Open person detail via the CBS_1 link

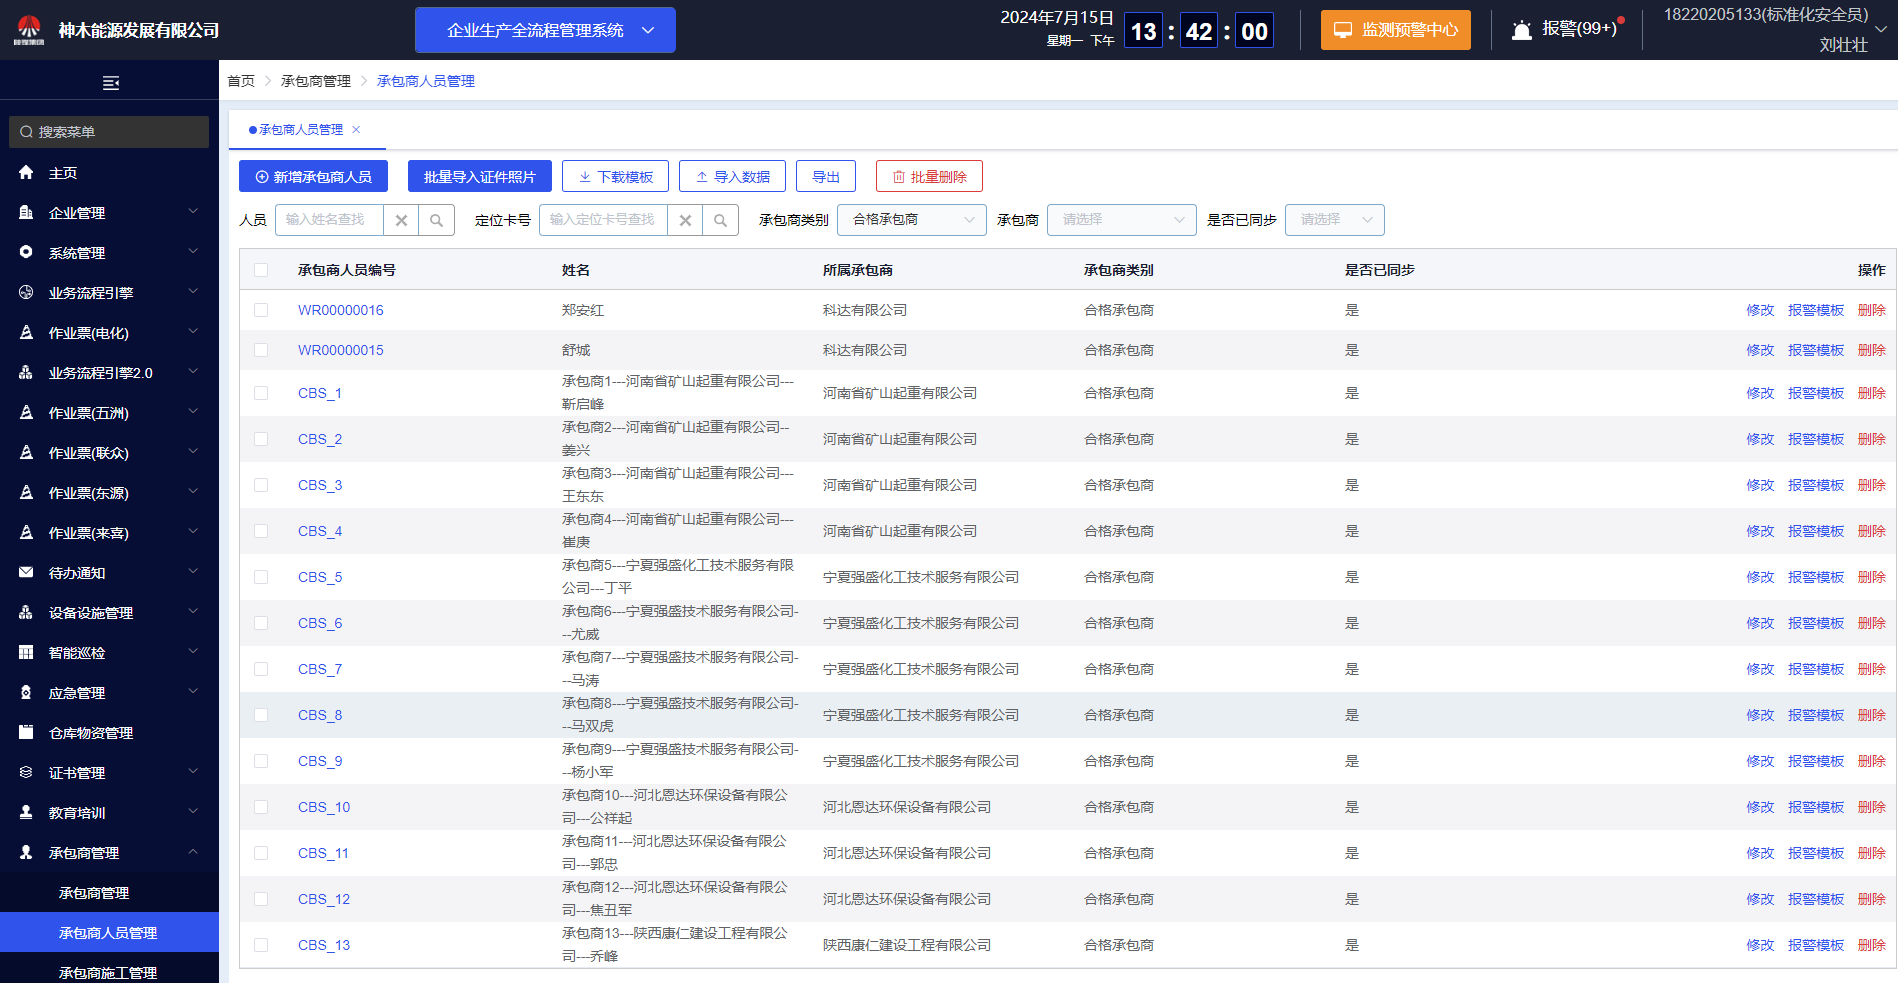coord(319,393)
